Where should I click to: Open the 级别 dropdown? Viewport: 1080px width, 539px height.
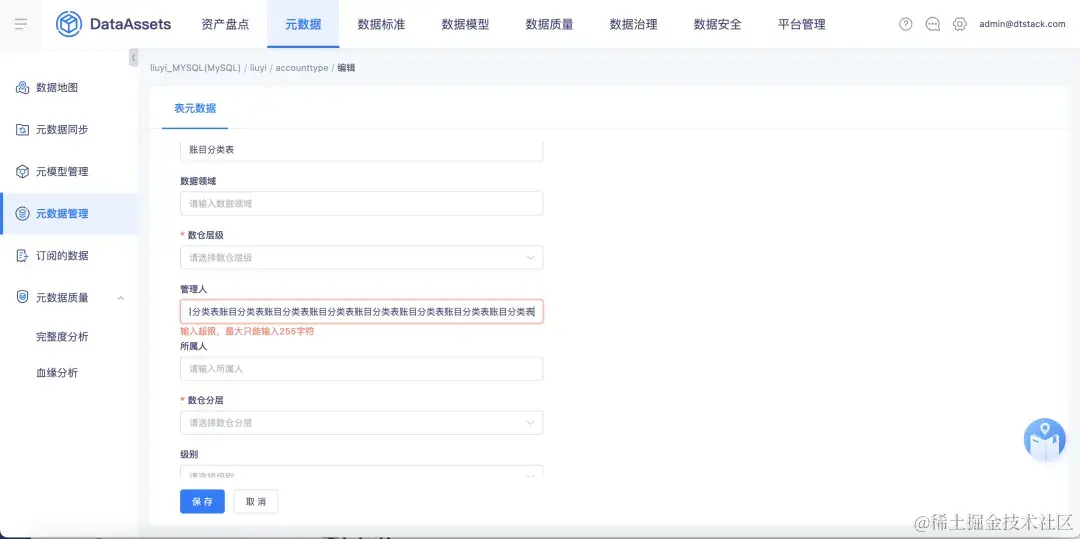pyautogui.click(x=362, y=472)
